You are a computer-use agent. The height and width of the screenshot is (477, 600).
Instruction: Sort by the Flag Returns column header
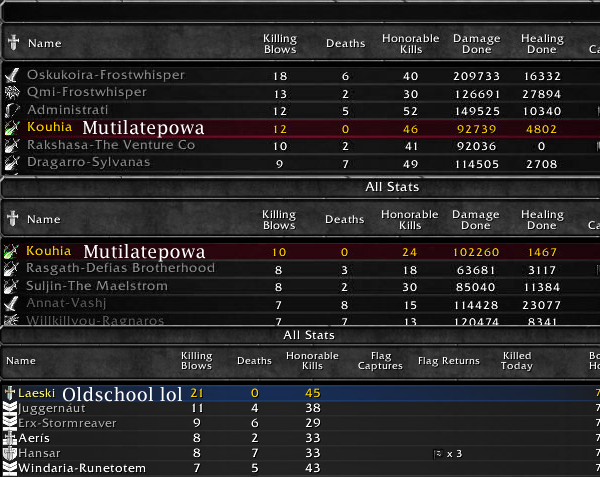(447, 361)
